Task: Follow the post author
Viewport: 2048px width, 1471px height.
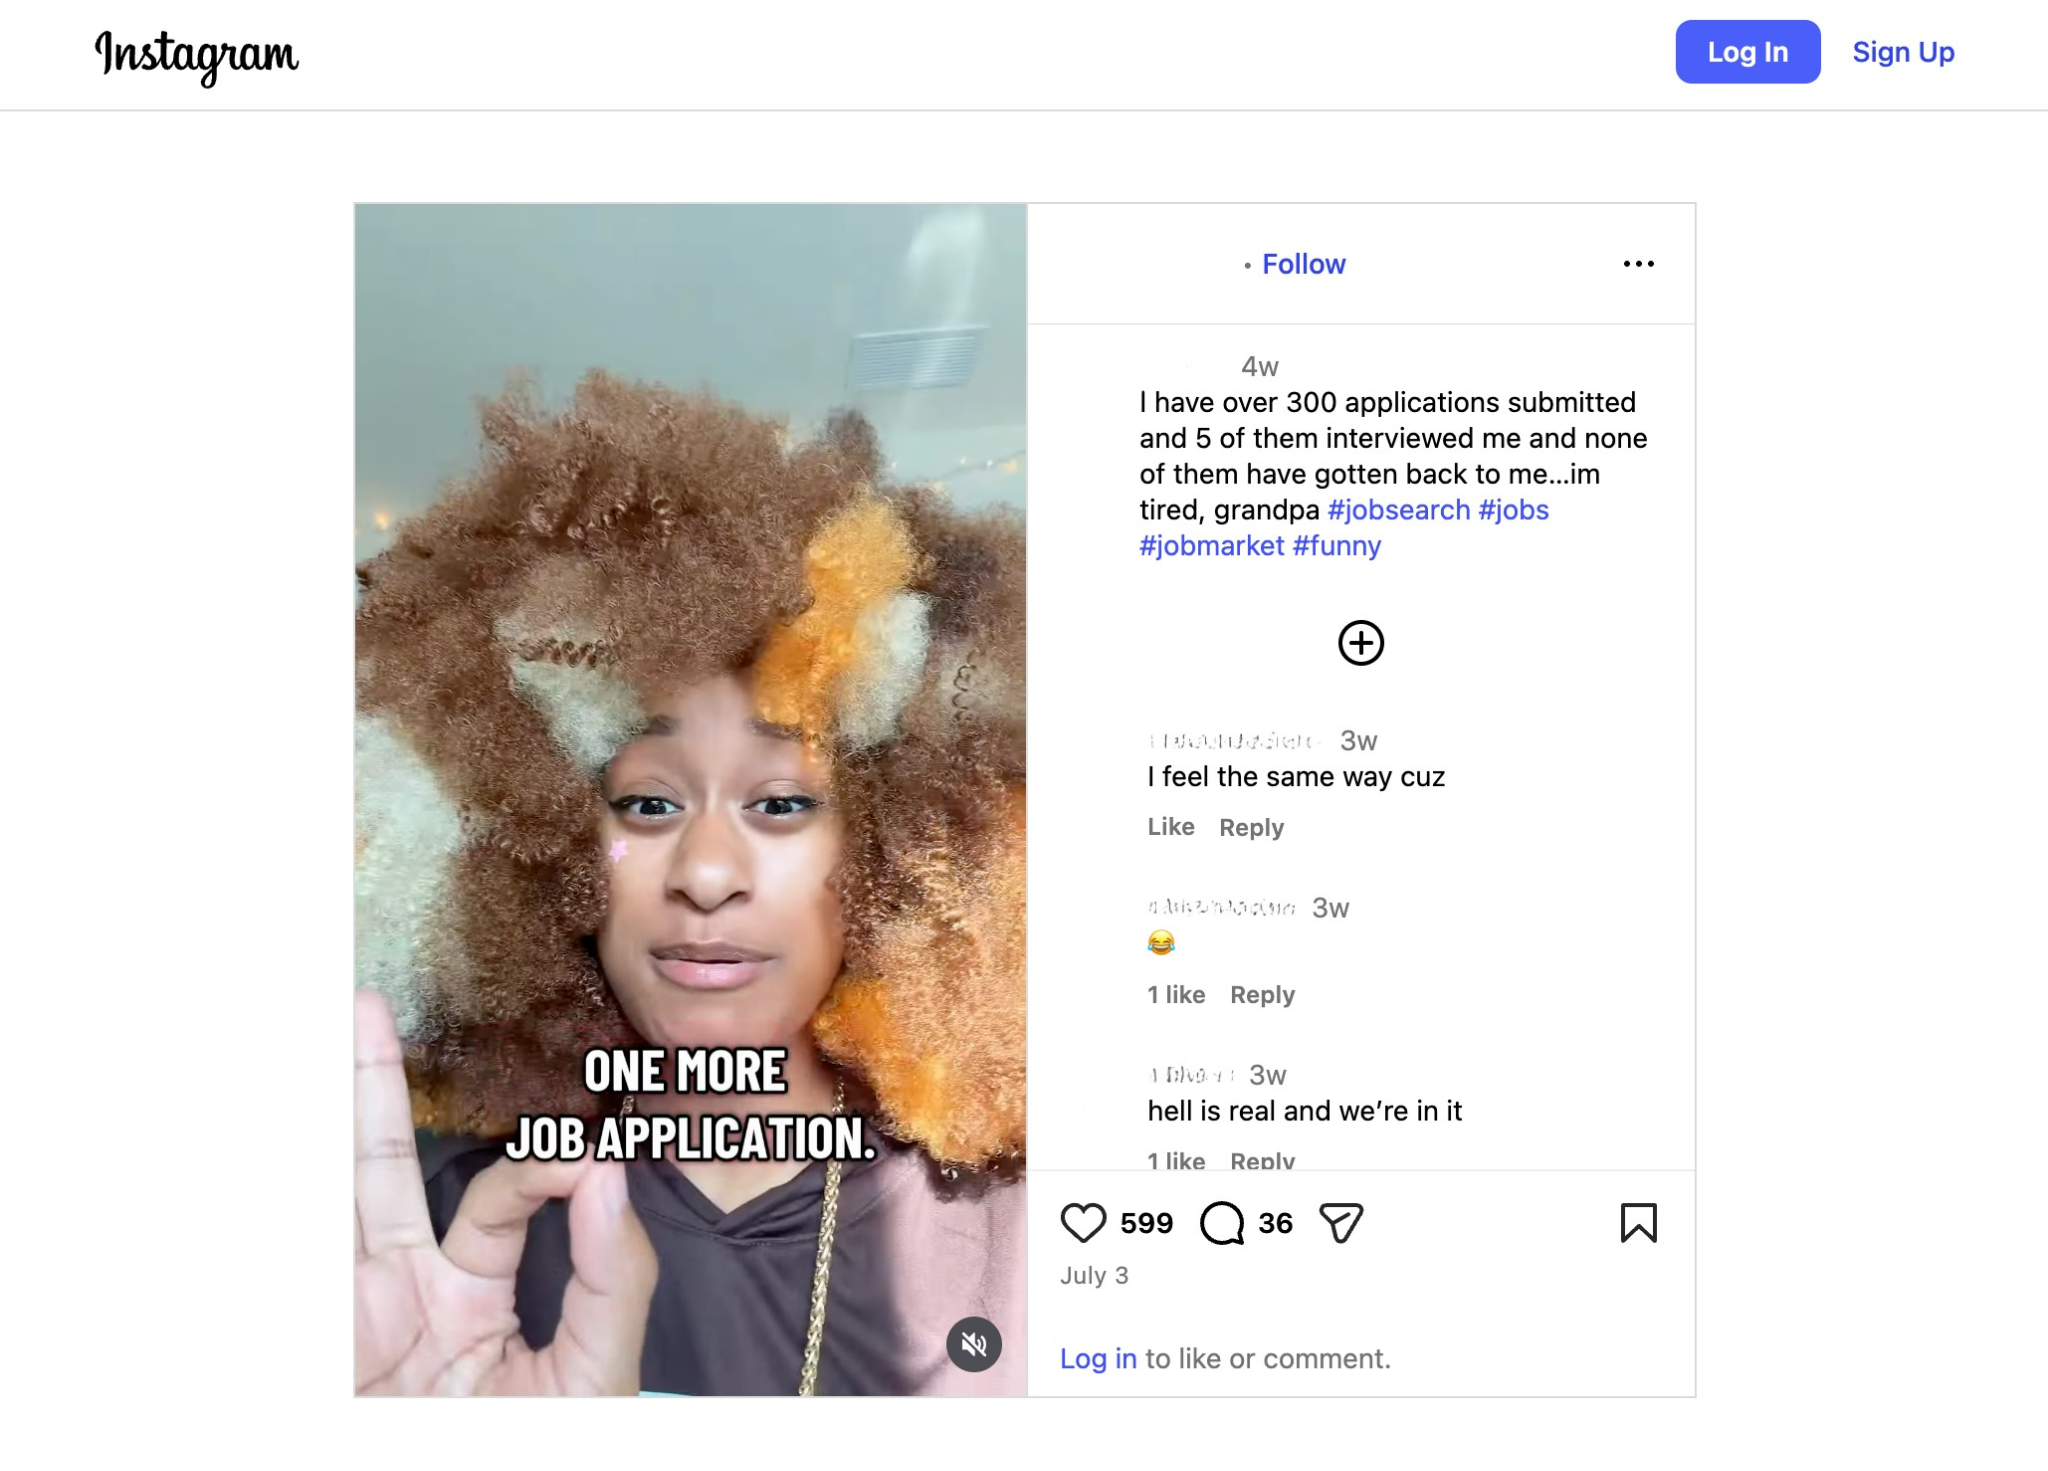Action: click(1303, 264)
